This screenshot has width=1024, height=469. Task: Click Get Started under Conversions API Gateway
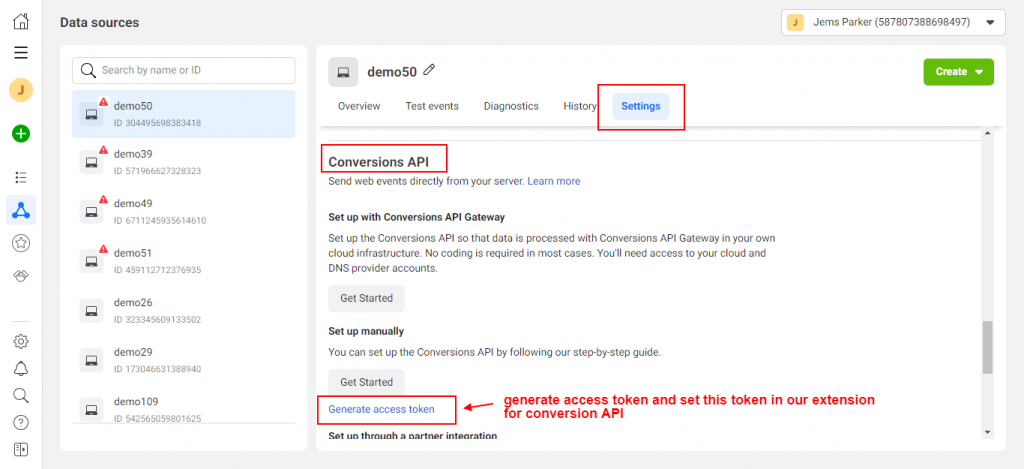pos(366,299)
